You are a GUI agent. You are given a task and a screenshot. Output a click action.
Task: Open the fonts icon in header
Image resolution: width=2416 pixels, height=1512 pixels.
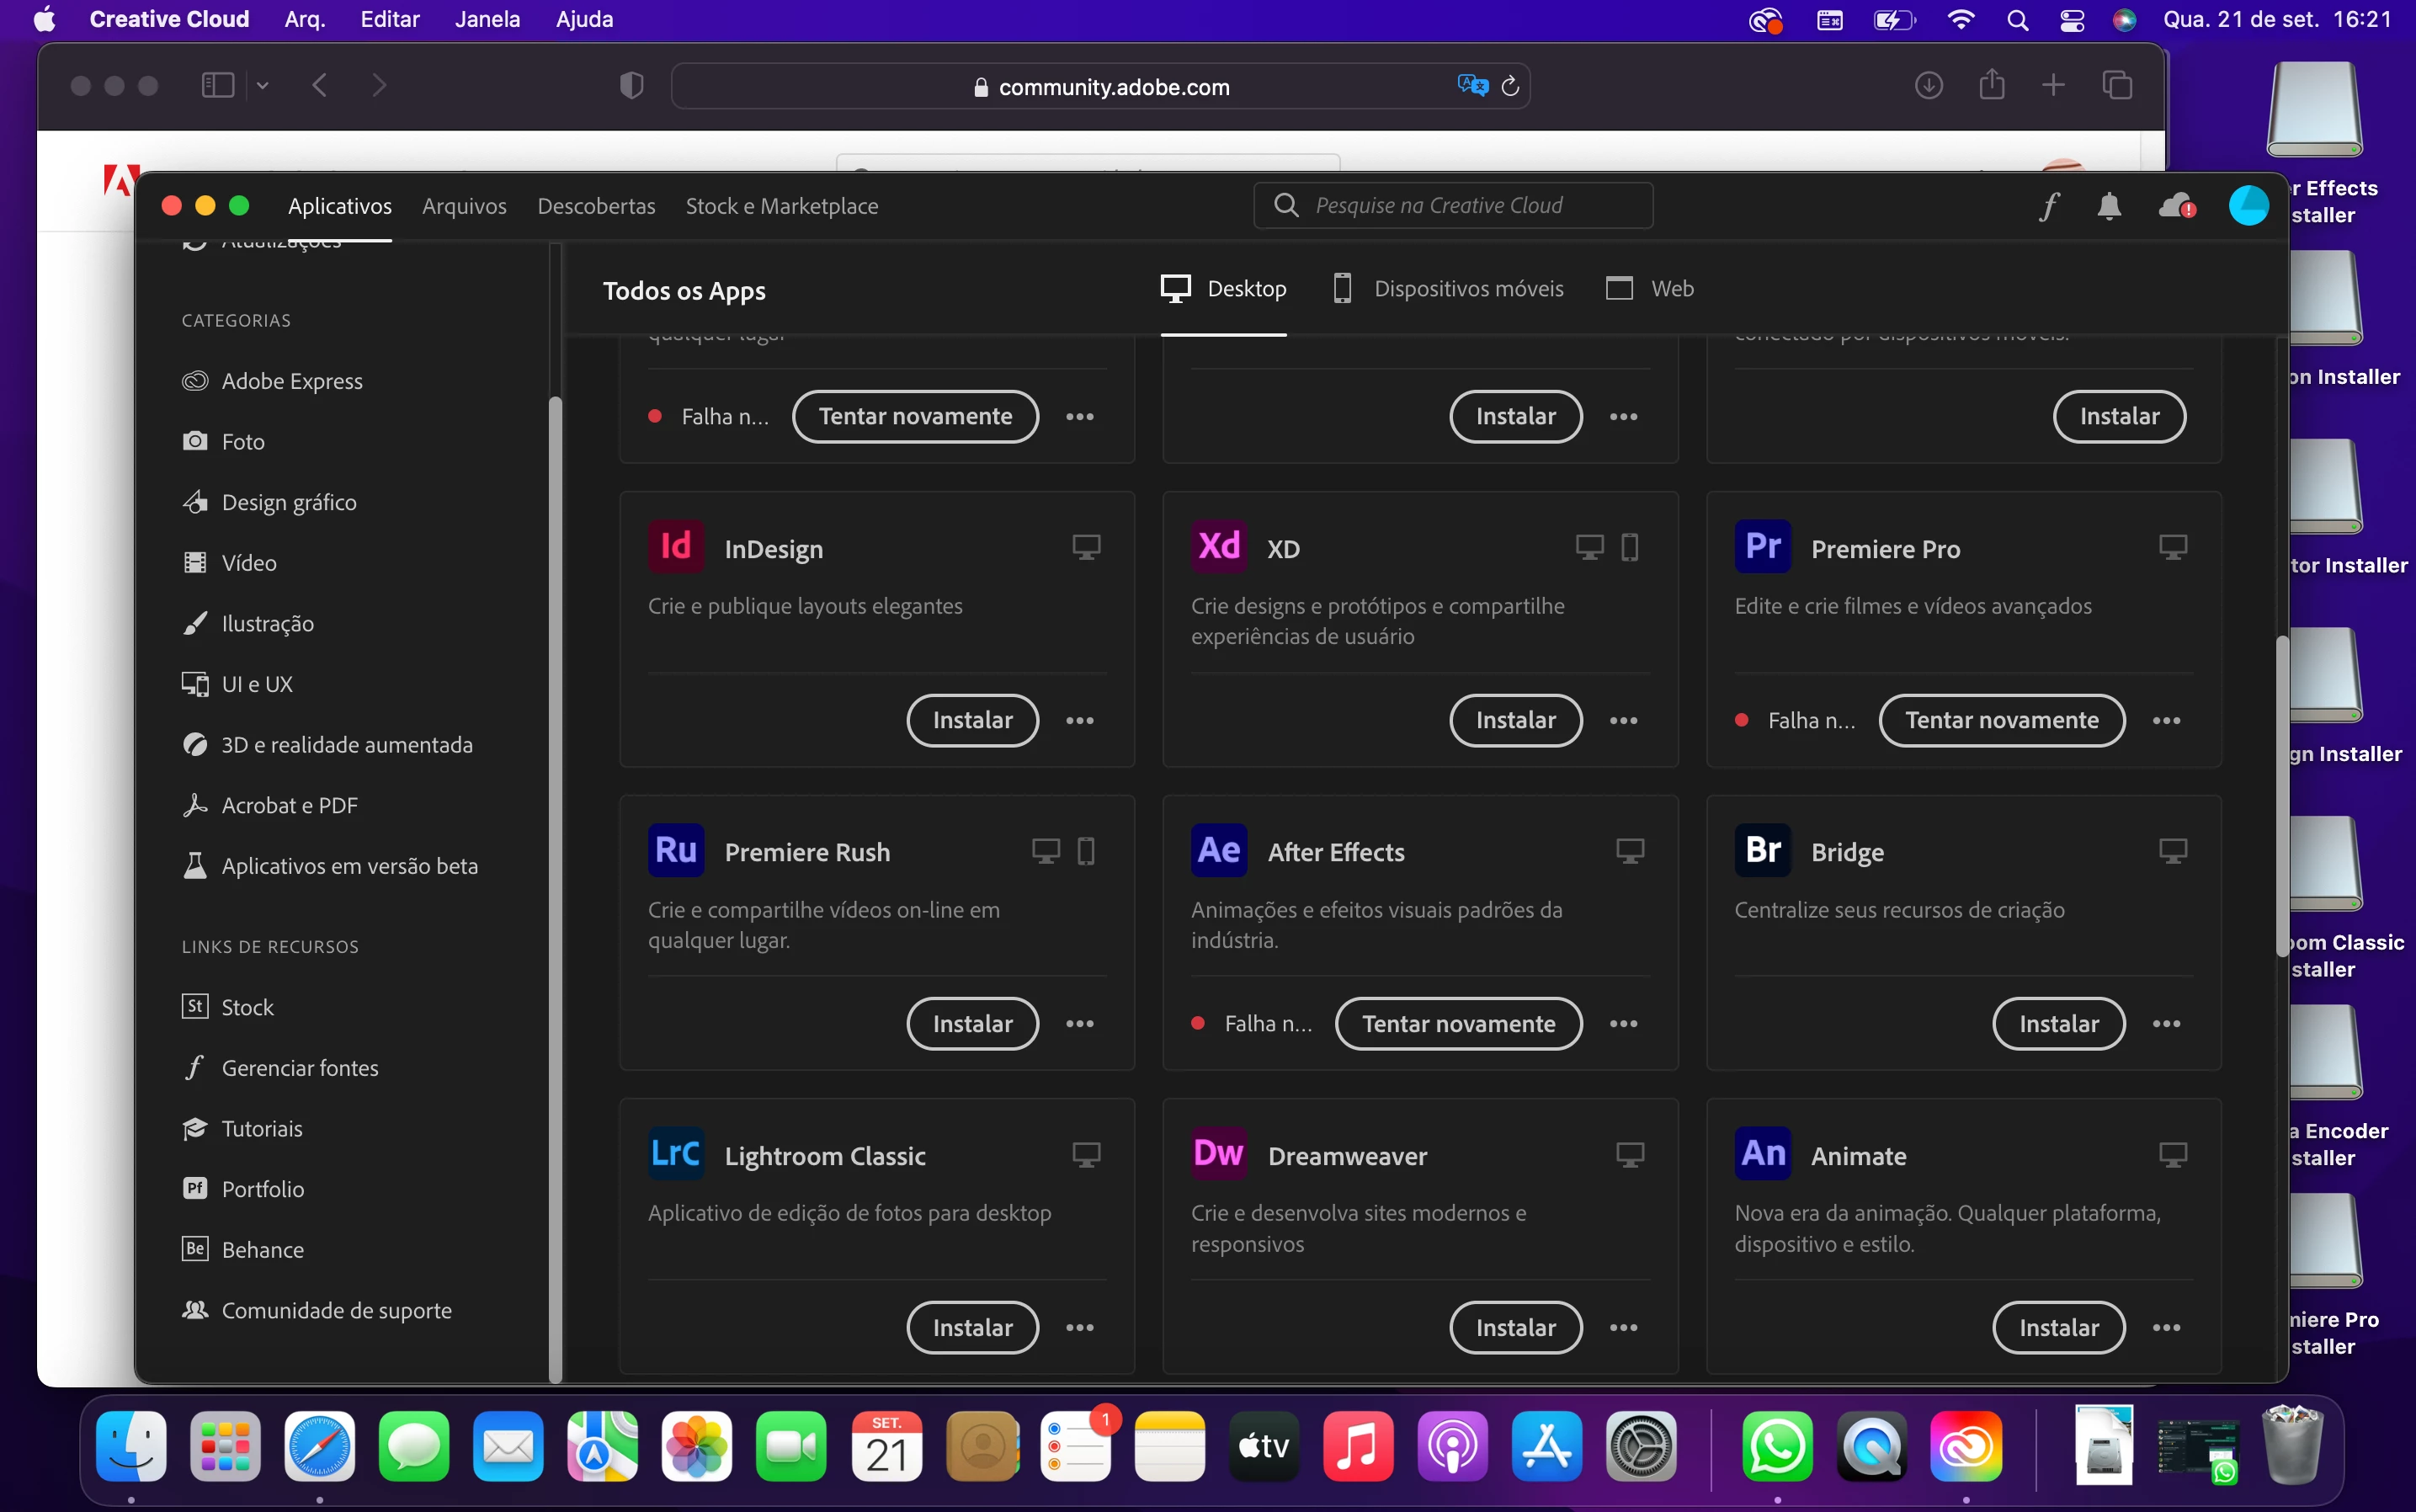[x=2049, y=206]
